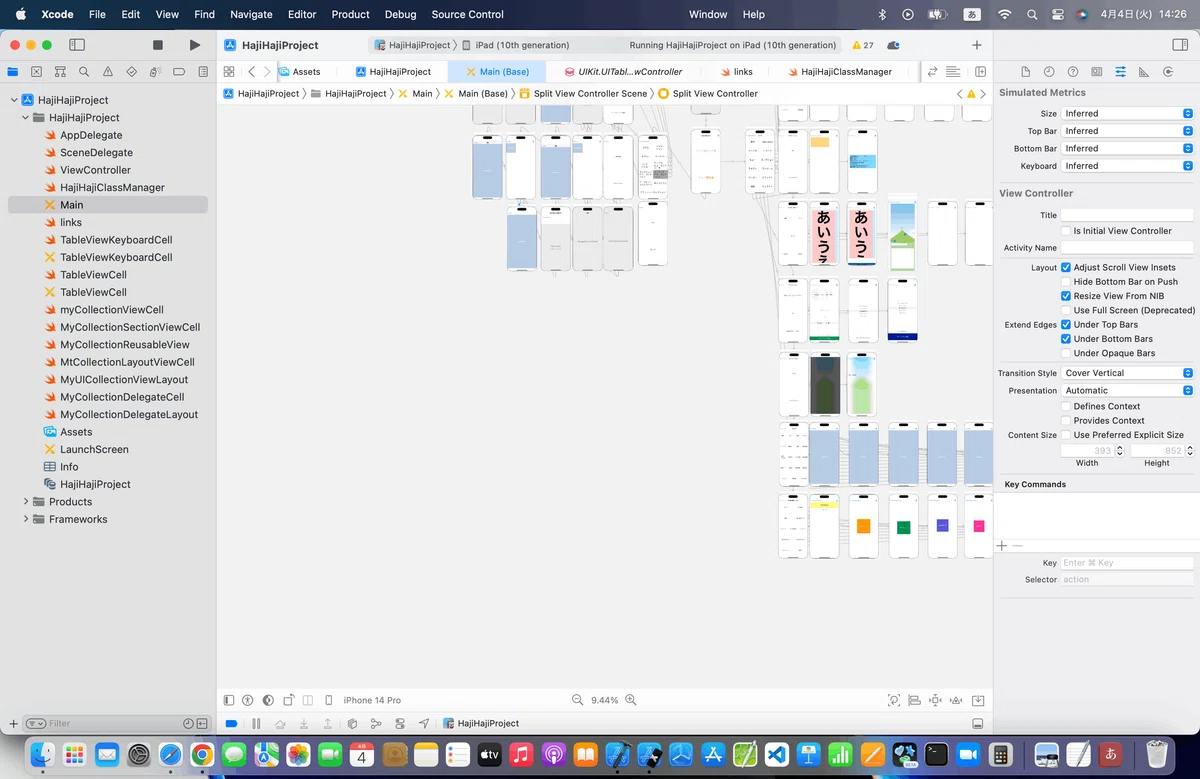Open the Issue navigator warning-triangle icon

pyautogui.click(x=107, y=72)
